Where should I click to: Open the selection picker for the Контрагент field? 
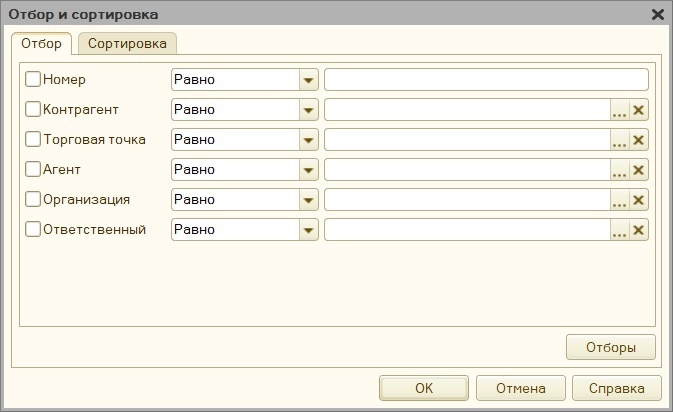tap(619, 110)
